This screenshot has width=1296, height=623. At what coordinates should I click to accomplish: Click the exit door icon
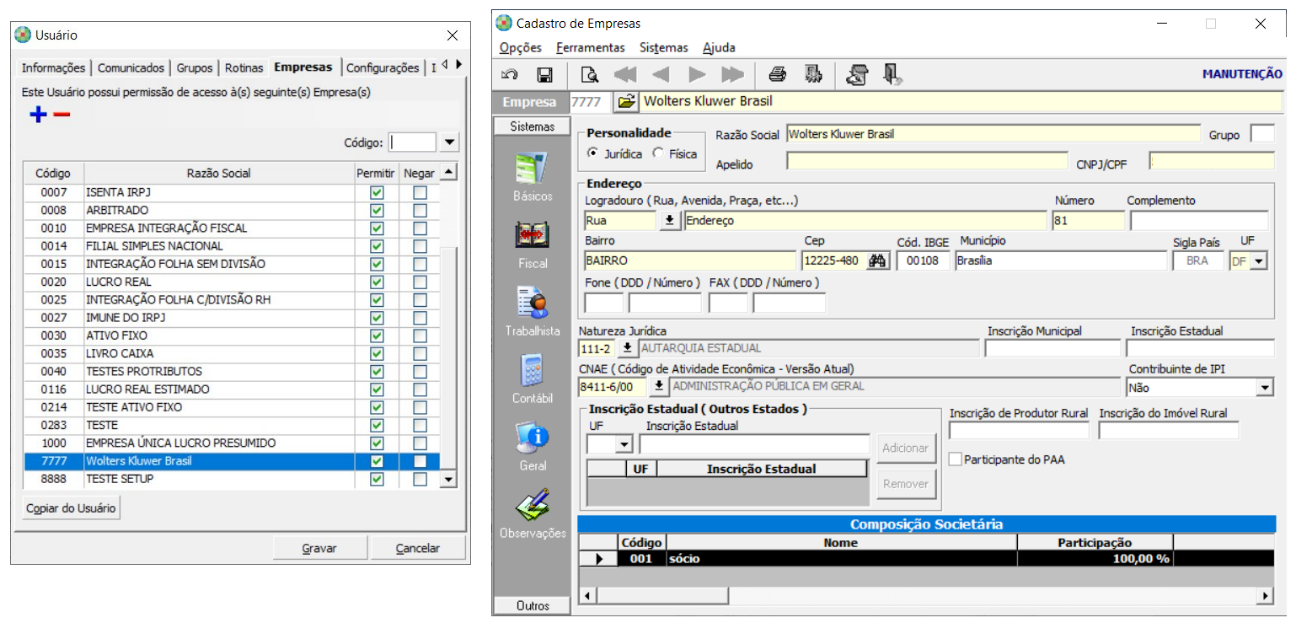[893, 74]
